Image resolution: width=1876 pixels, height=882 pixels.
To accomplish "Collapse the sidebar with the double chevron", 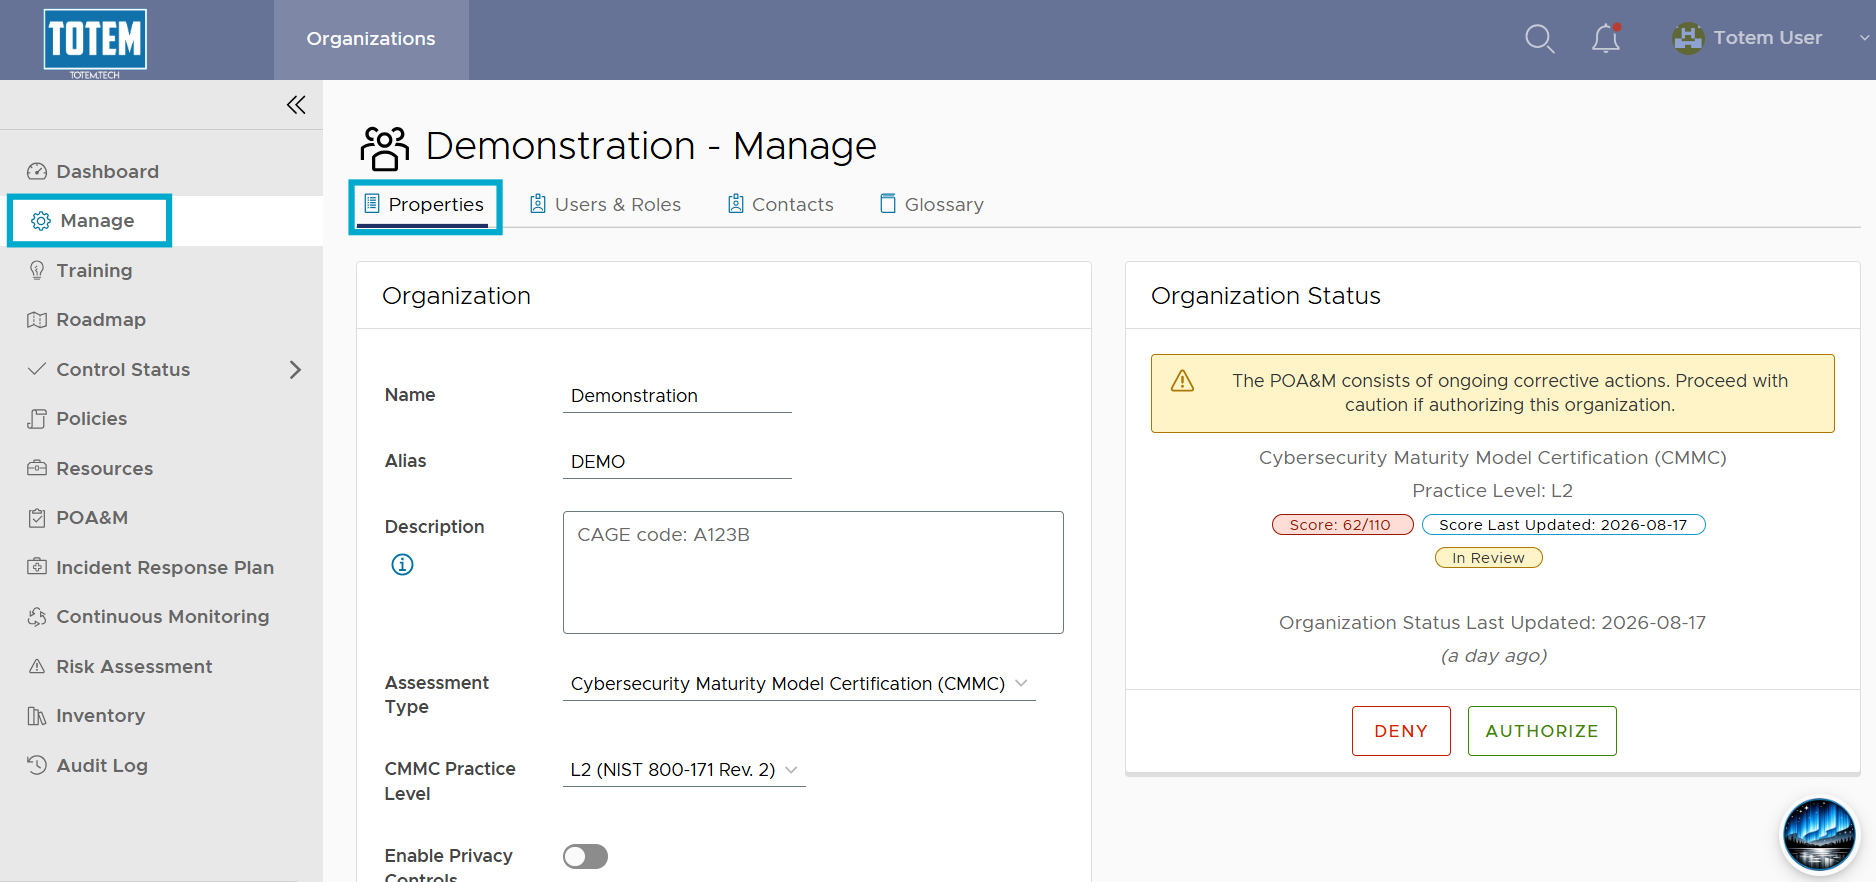I will tap(296, 105).
